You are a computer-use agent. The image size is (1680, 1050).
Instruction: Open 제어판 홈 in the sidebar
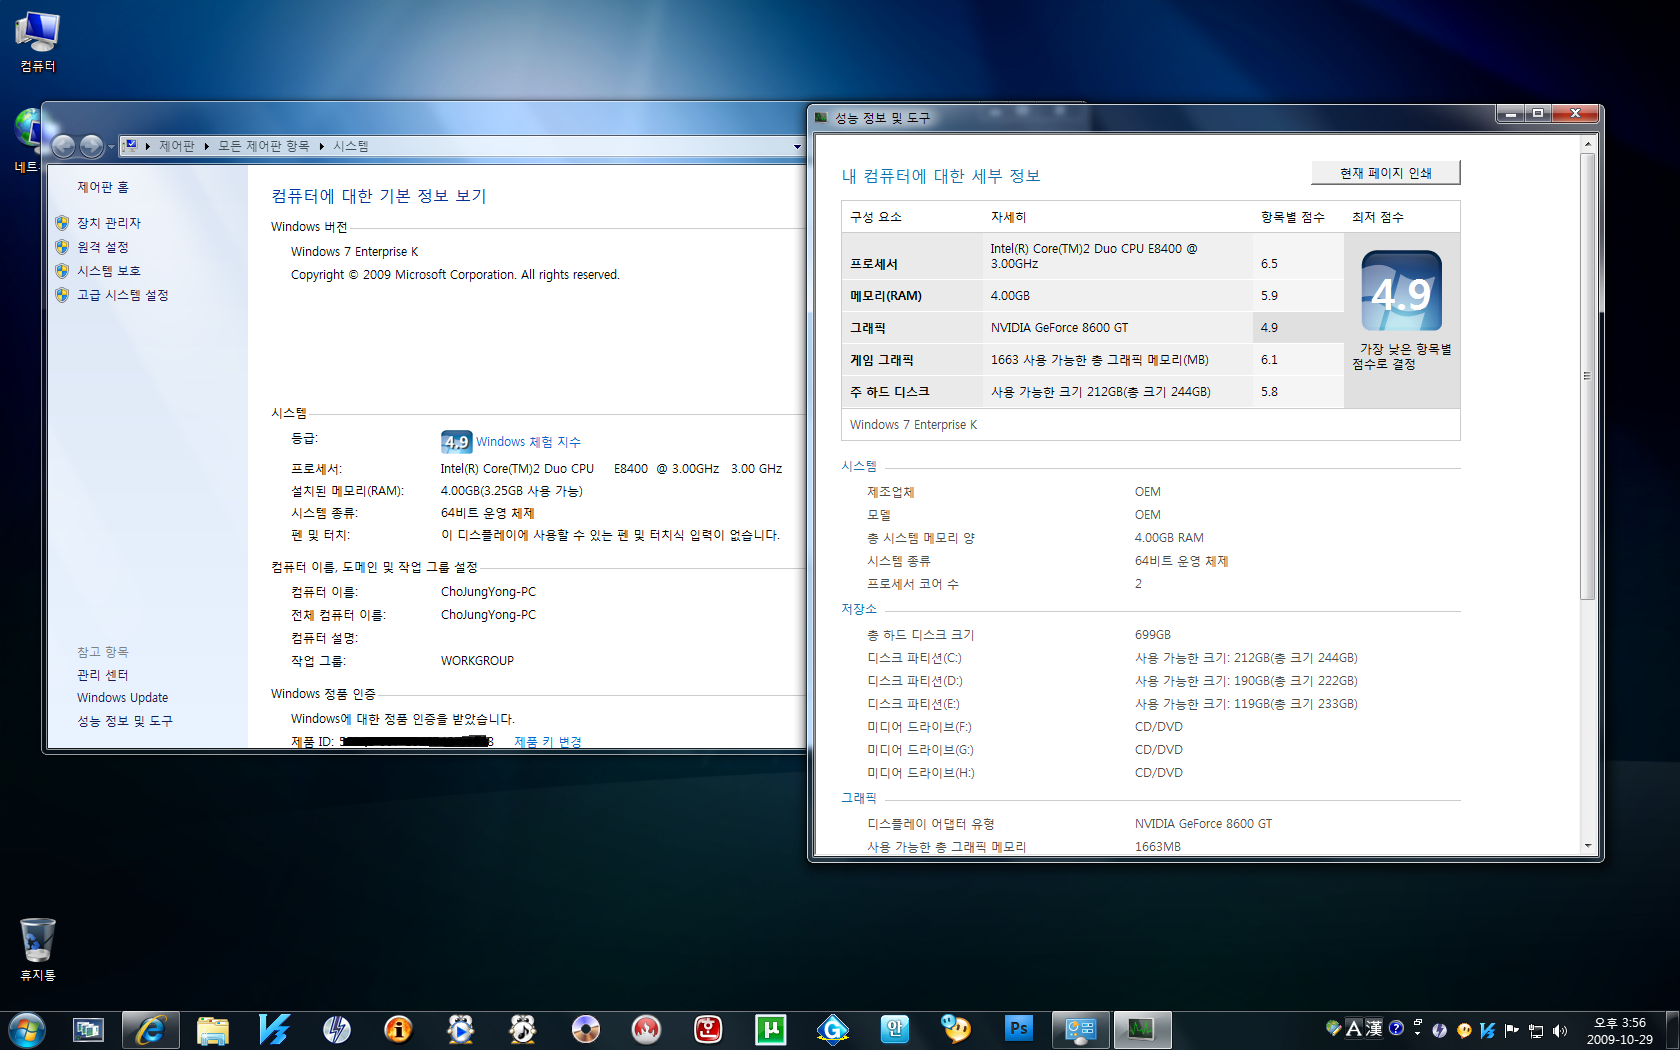103,187
